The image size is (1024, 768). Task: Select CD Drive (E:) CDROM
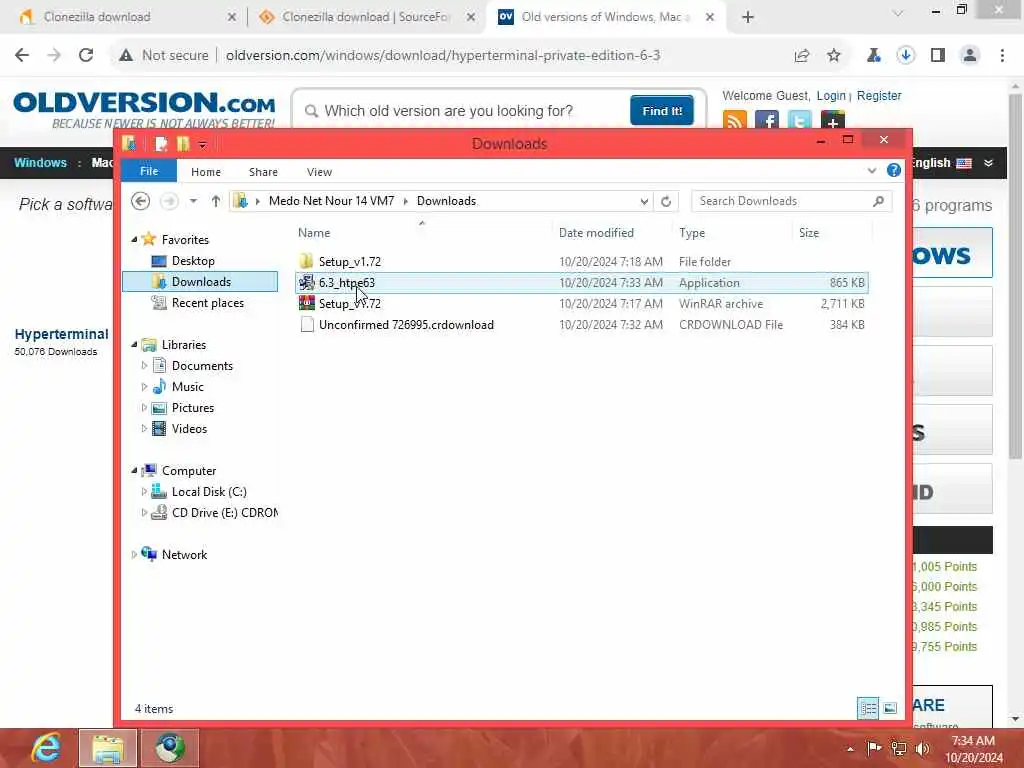224,513
